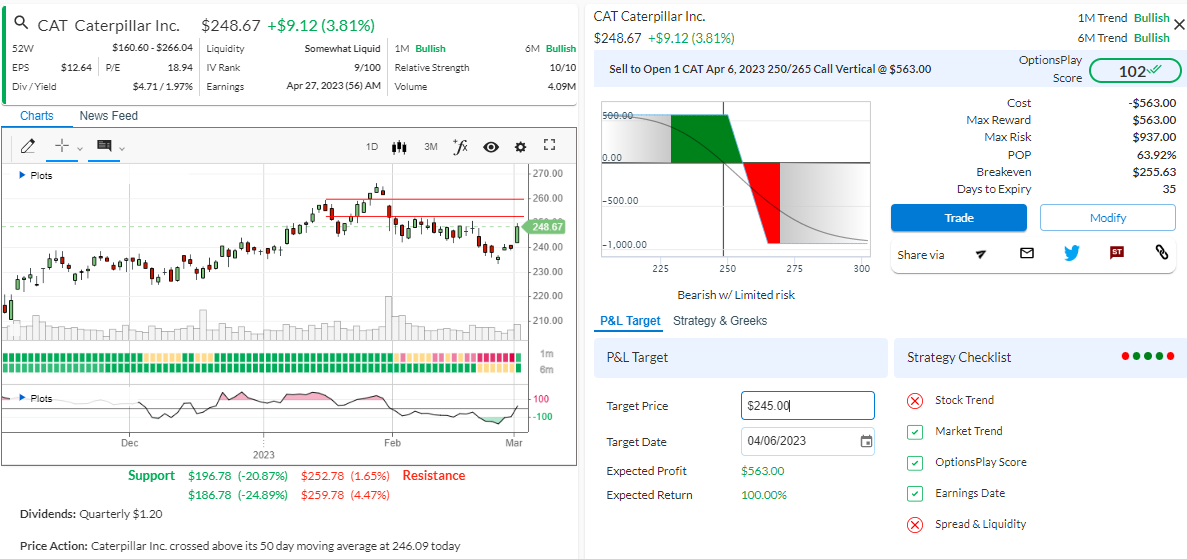Screen dimensions: 1187x559
Task: Click the Max Risk $937.00 value
Action: pyautogui.click(x=1154, y=137)
